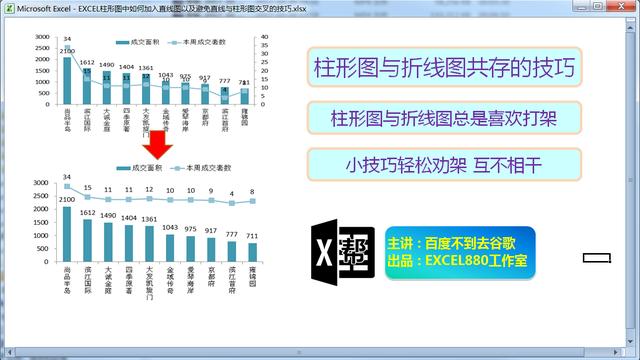This screenshot has width=640, height=360.
Task: Click the 1490 data label in lower chart
Action: [x=108, y=215]
